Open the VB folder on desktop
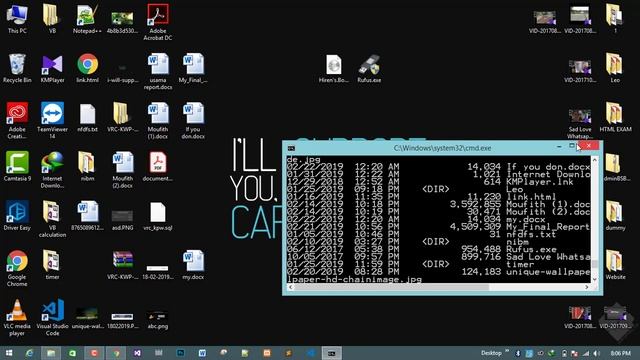This screenshot has height=360, width=640. (x=52, y=19)
